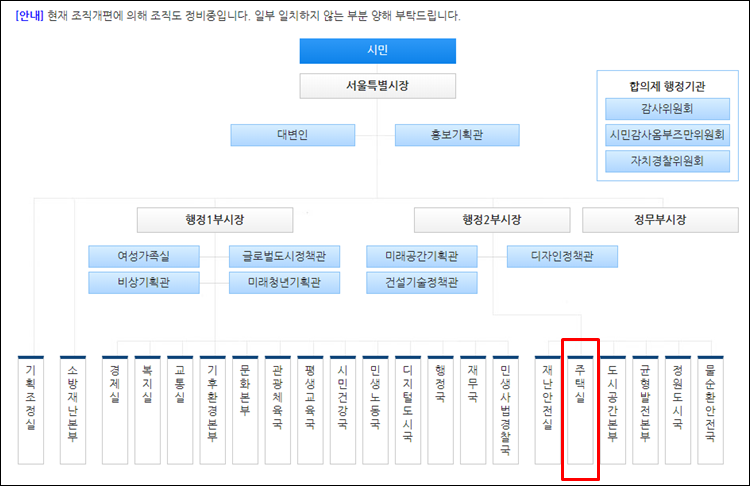Open the 건설기술정책관 box
Viewport: 750px width, 486px height.
point(422,283)
